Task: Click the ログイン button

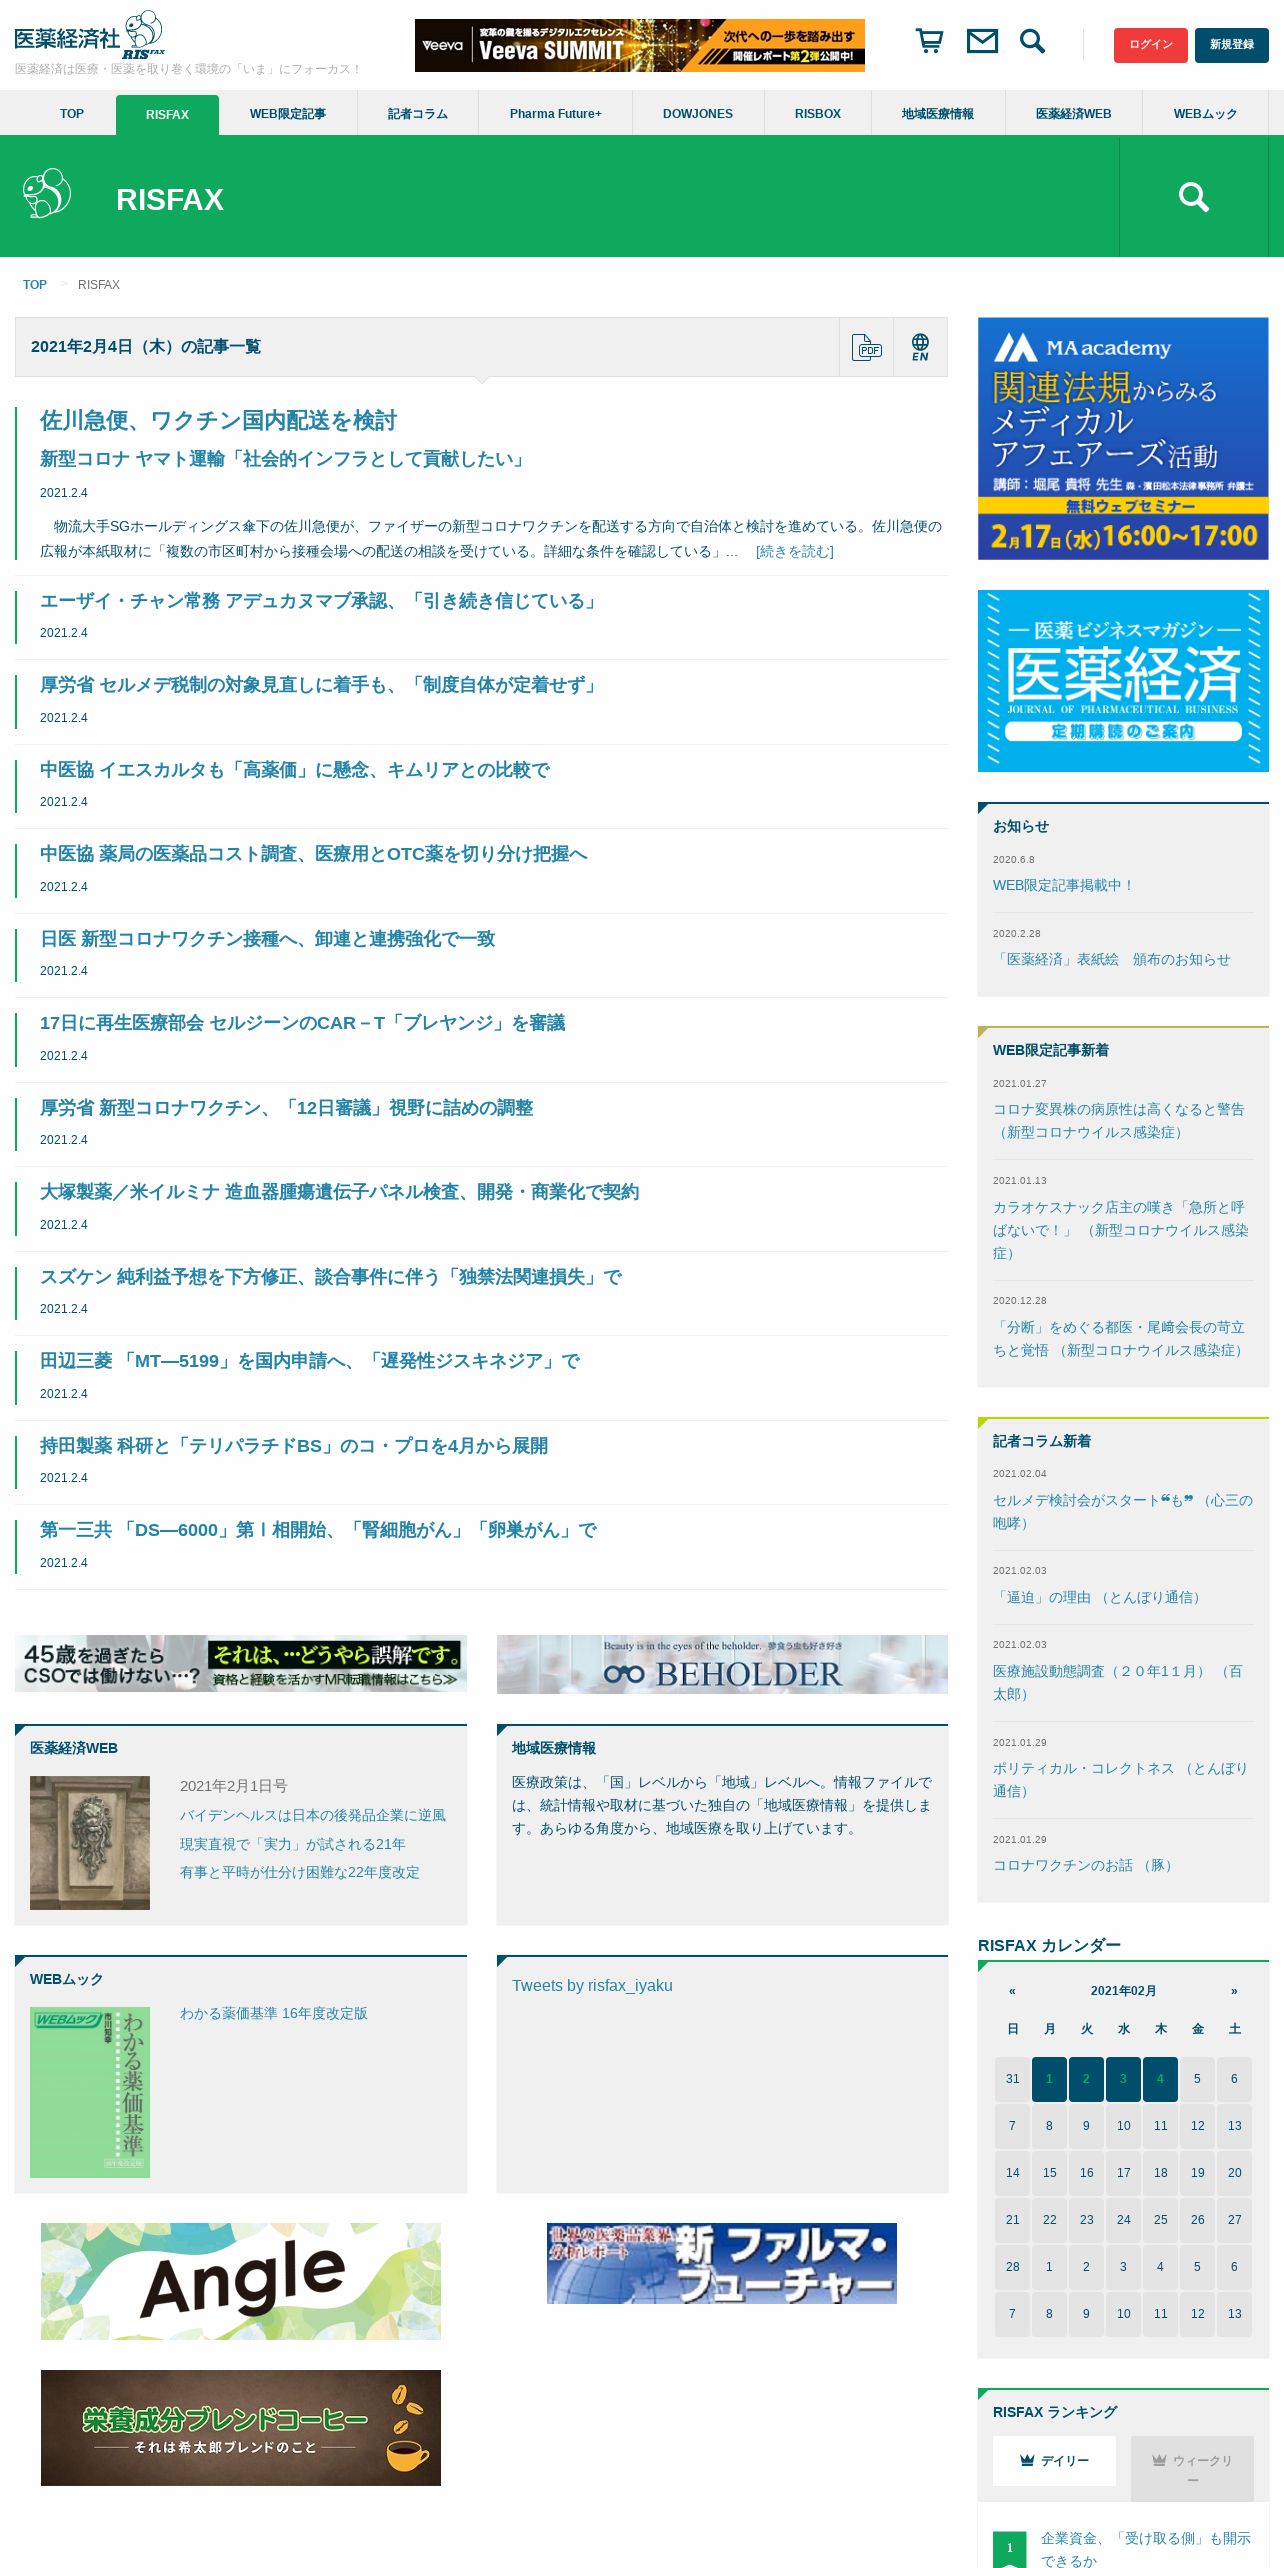Action: [1151, 45]
